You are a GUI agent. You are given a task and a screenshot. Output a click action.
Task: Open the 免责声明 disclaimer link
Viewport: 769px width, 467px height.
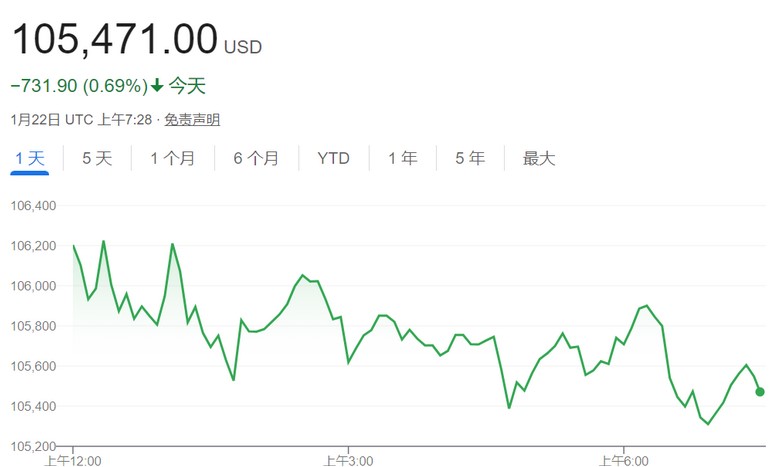(x=192, y=120)
